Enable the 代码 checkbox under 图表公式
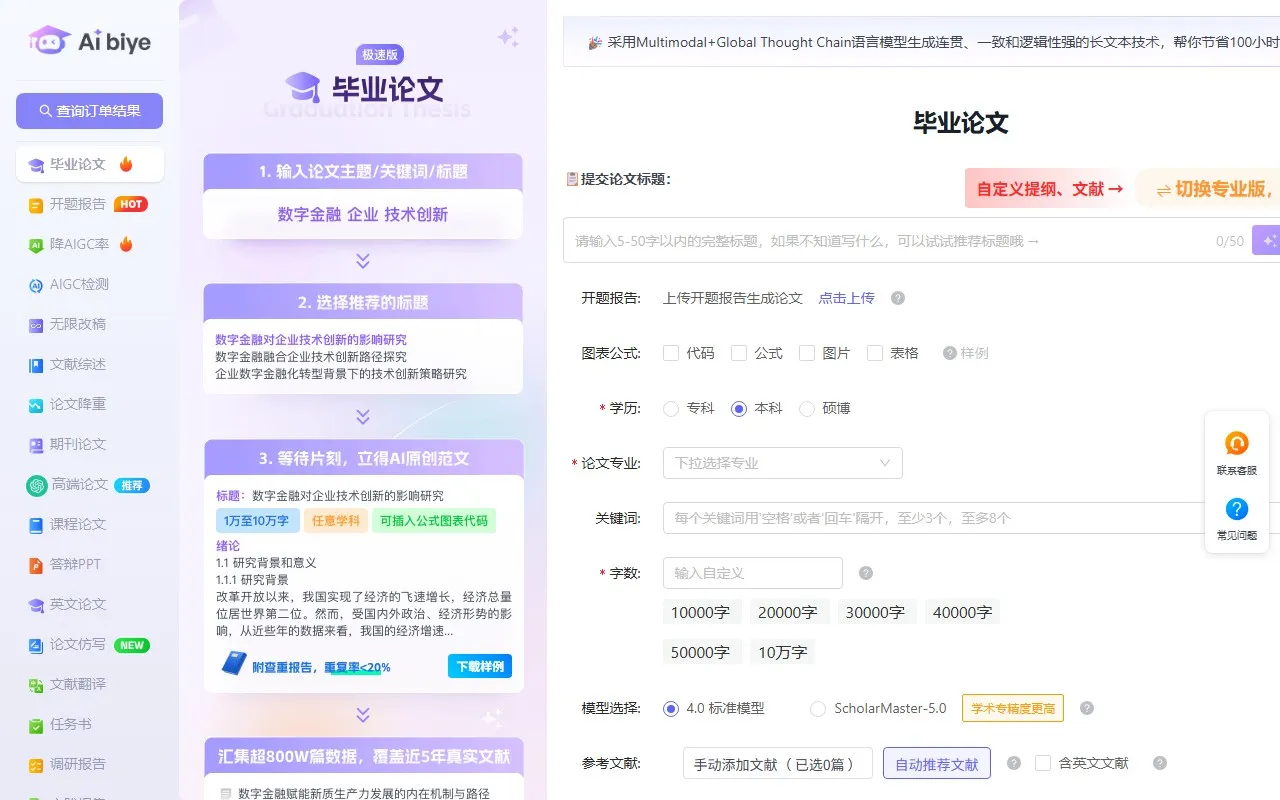The height and width of the screenshot is (800, 1280). [670, 353]
